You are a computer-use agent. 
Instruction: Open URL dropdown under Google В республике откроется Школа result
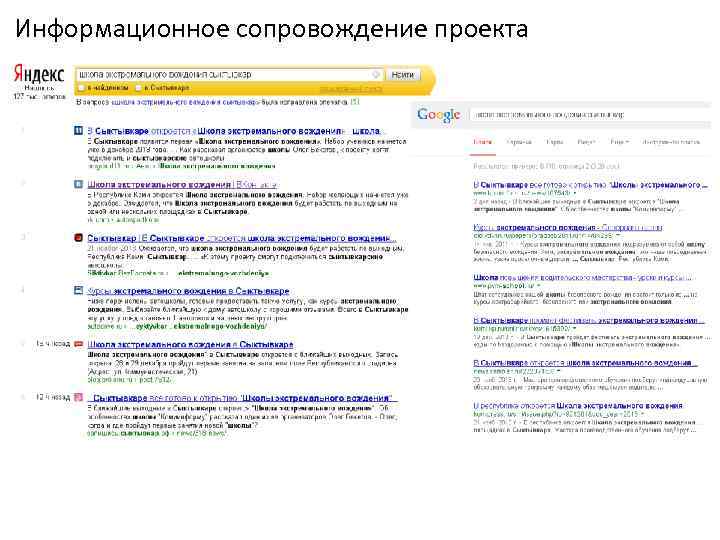641,414
